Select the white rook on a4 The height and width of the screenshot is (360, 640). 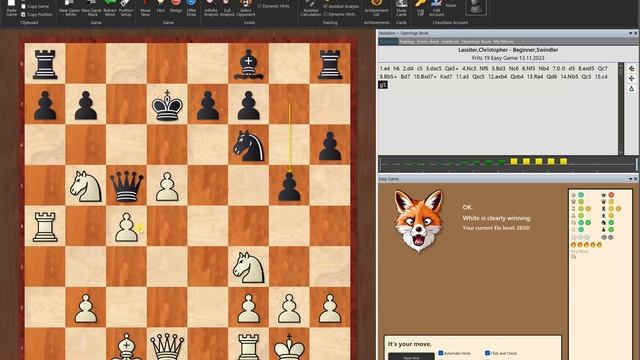(x=45, y=226)
